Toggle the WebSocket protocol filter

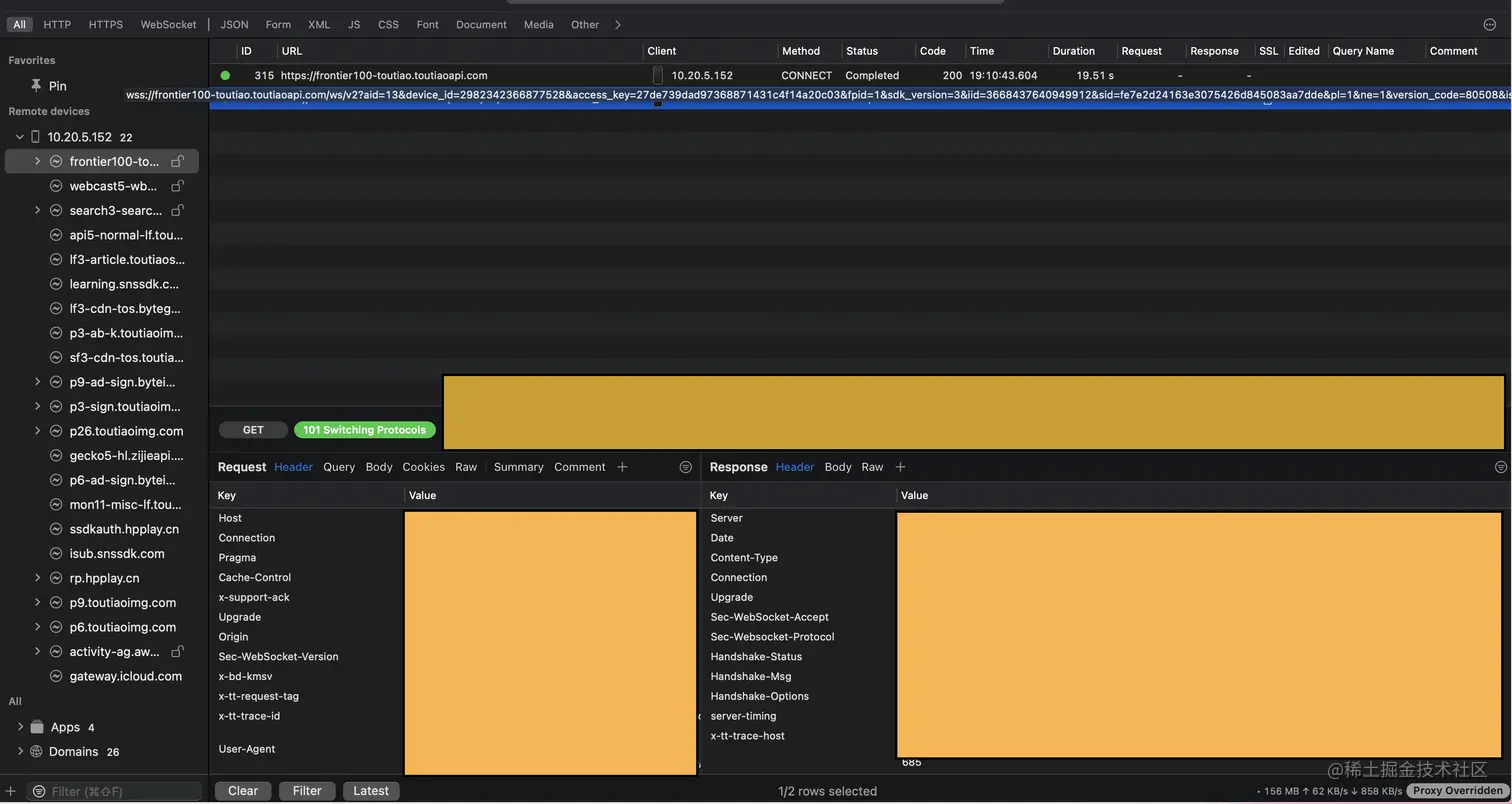tap(168, 24)
